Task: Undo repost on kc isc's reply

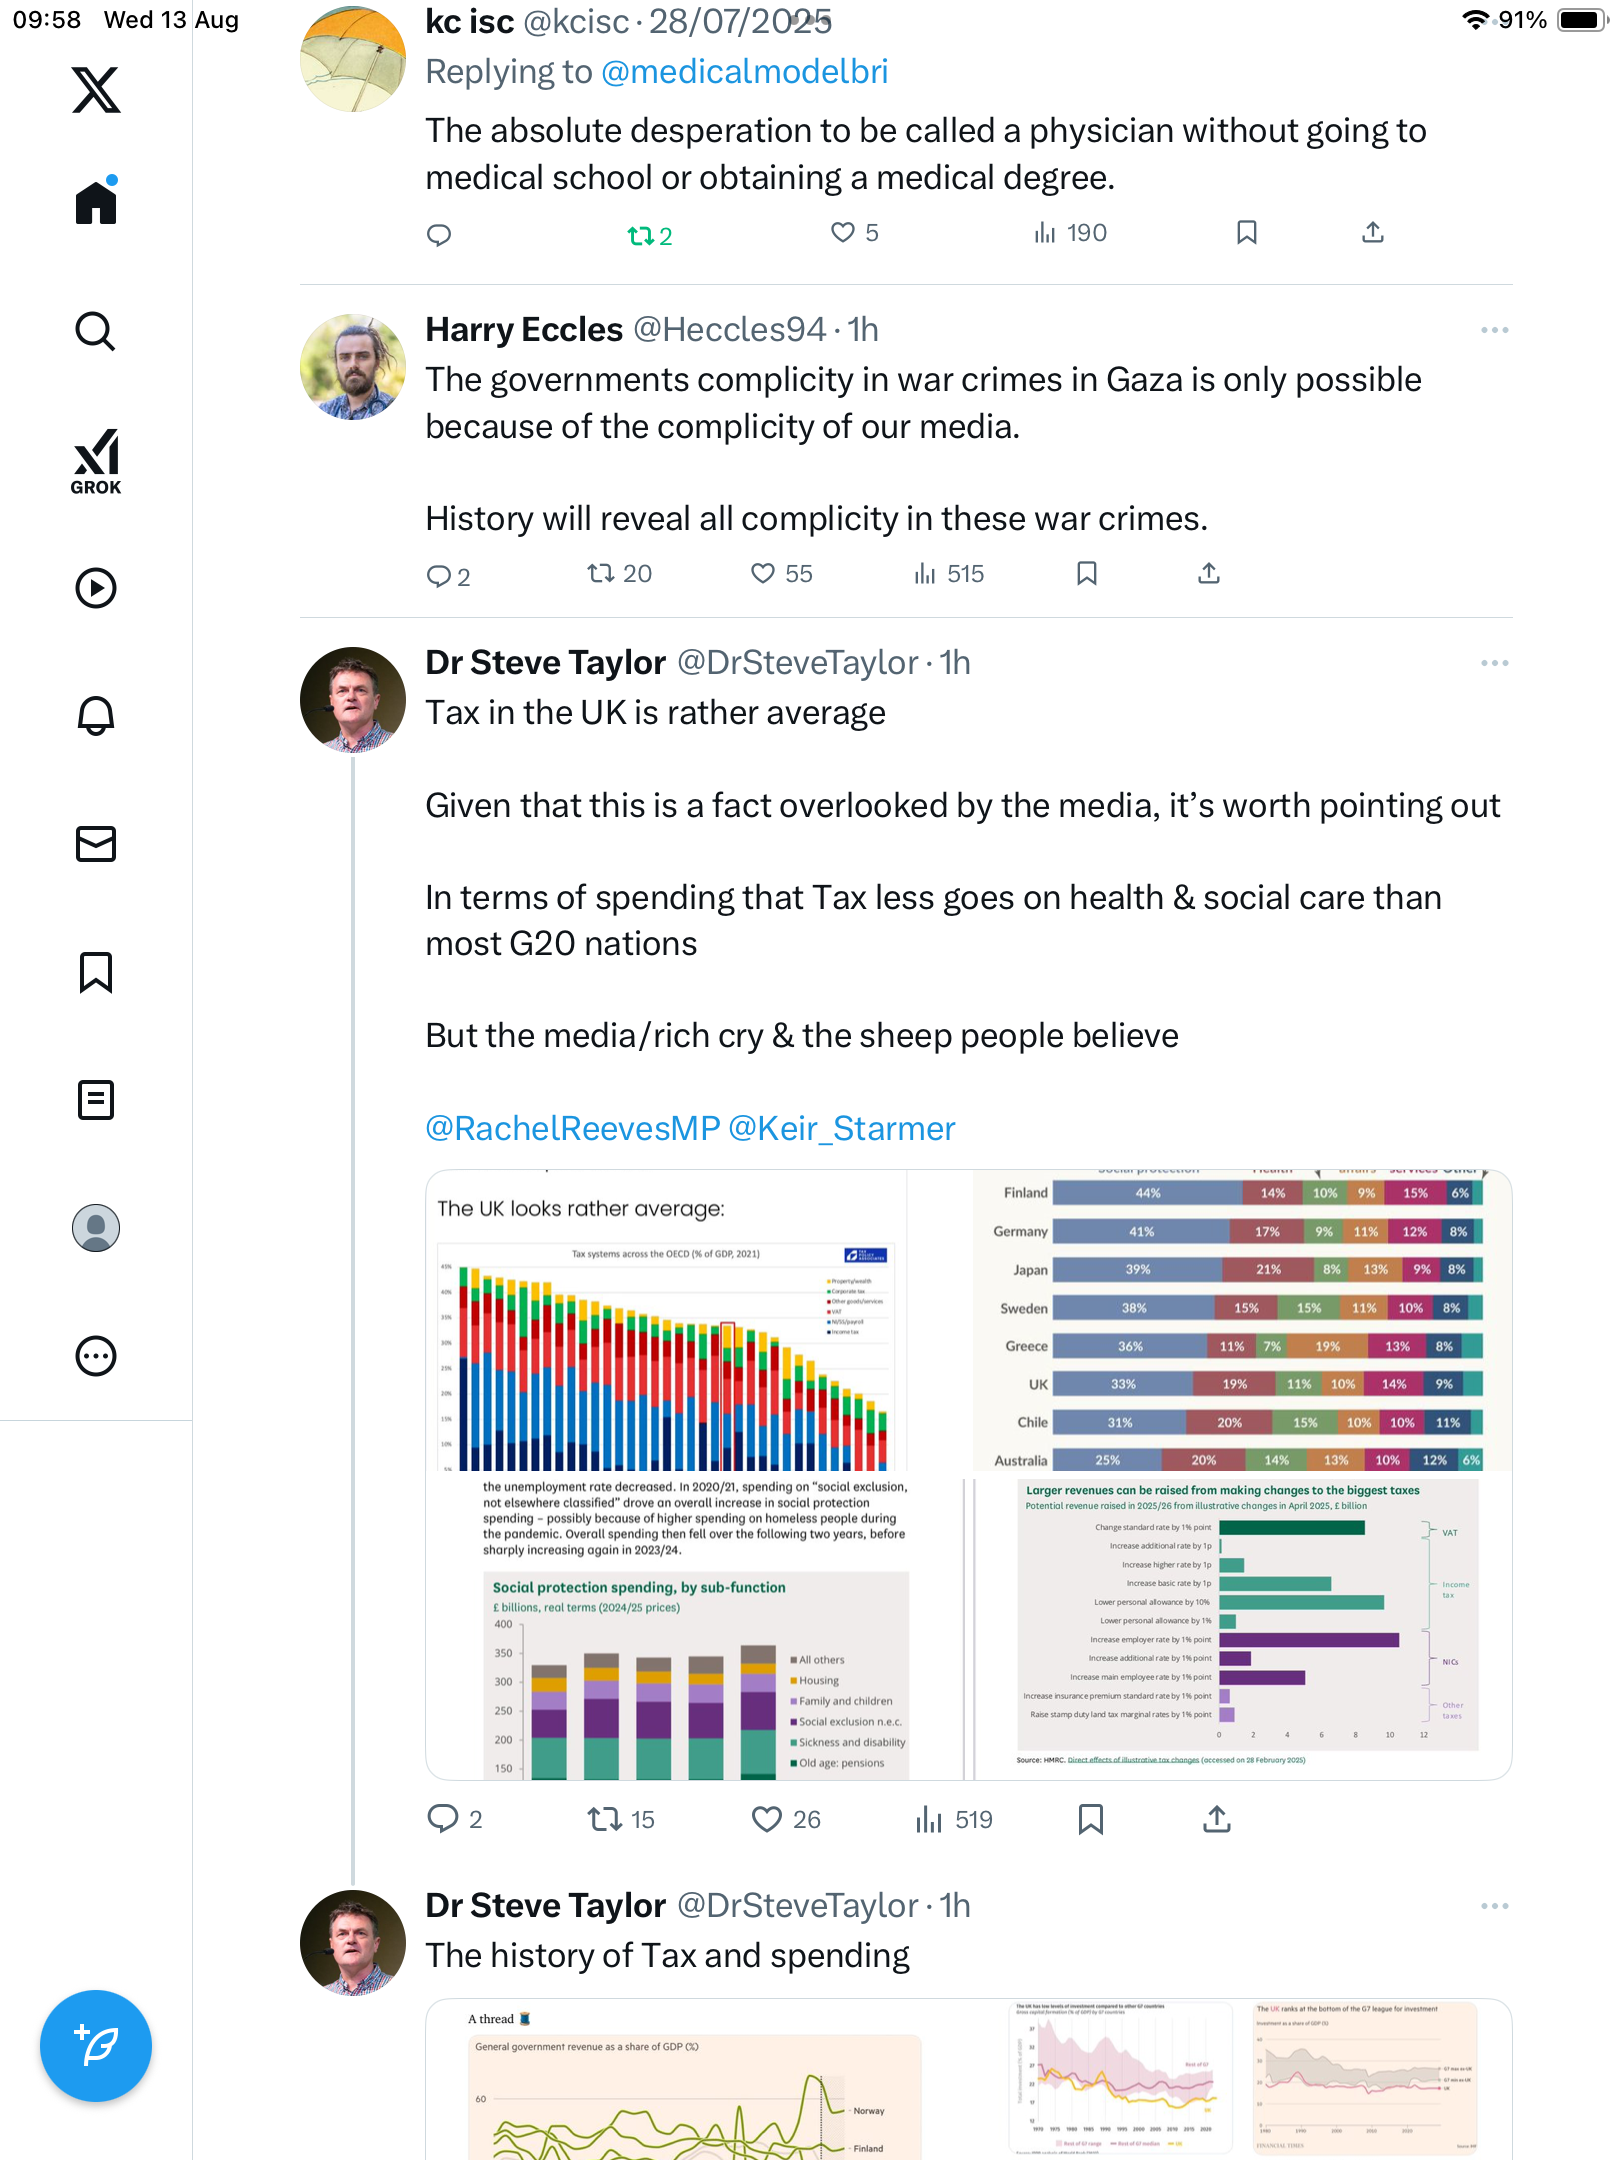Action: [640, 236]
